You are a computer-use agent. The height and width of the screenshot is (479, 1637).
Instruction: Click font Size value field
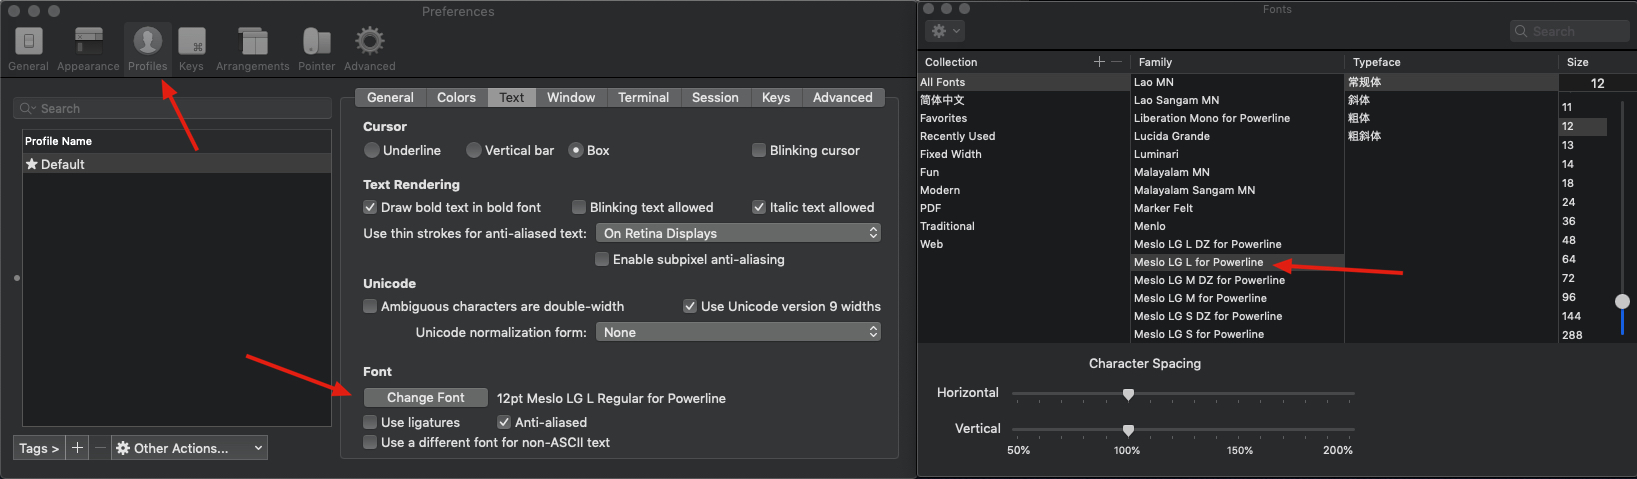tap(1597, 83)
